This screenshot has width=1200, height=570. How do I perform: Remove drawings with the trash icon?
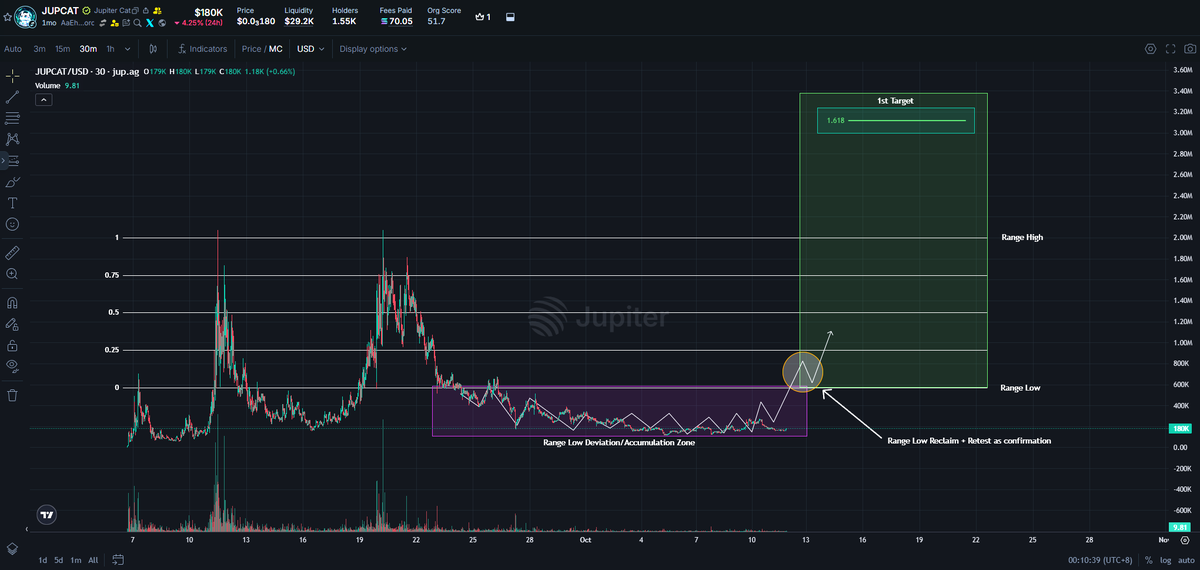tap(12, 395)
